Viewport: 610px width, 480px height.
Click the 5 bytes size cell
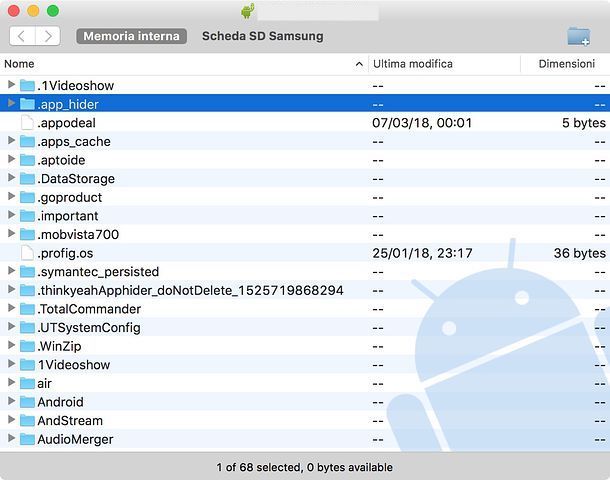click(584, 123)
